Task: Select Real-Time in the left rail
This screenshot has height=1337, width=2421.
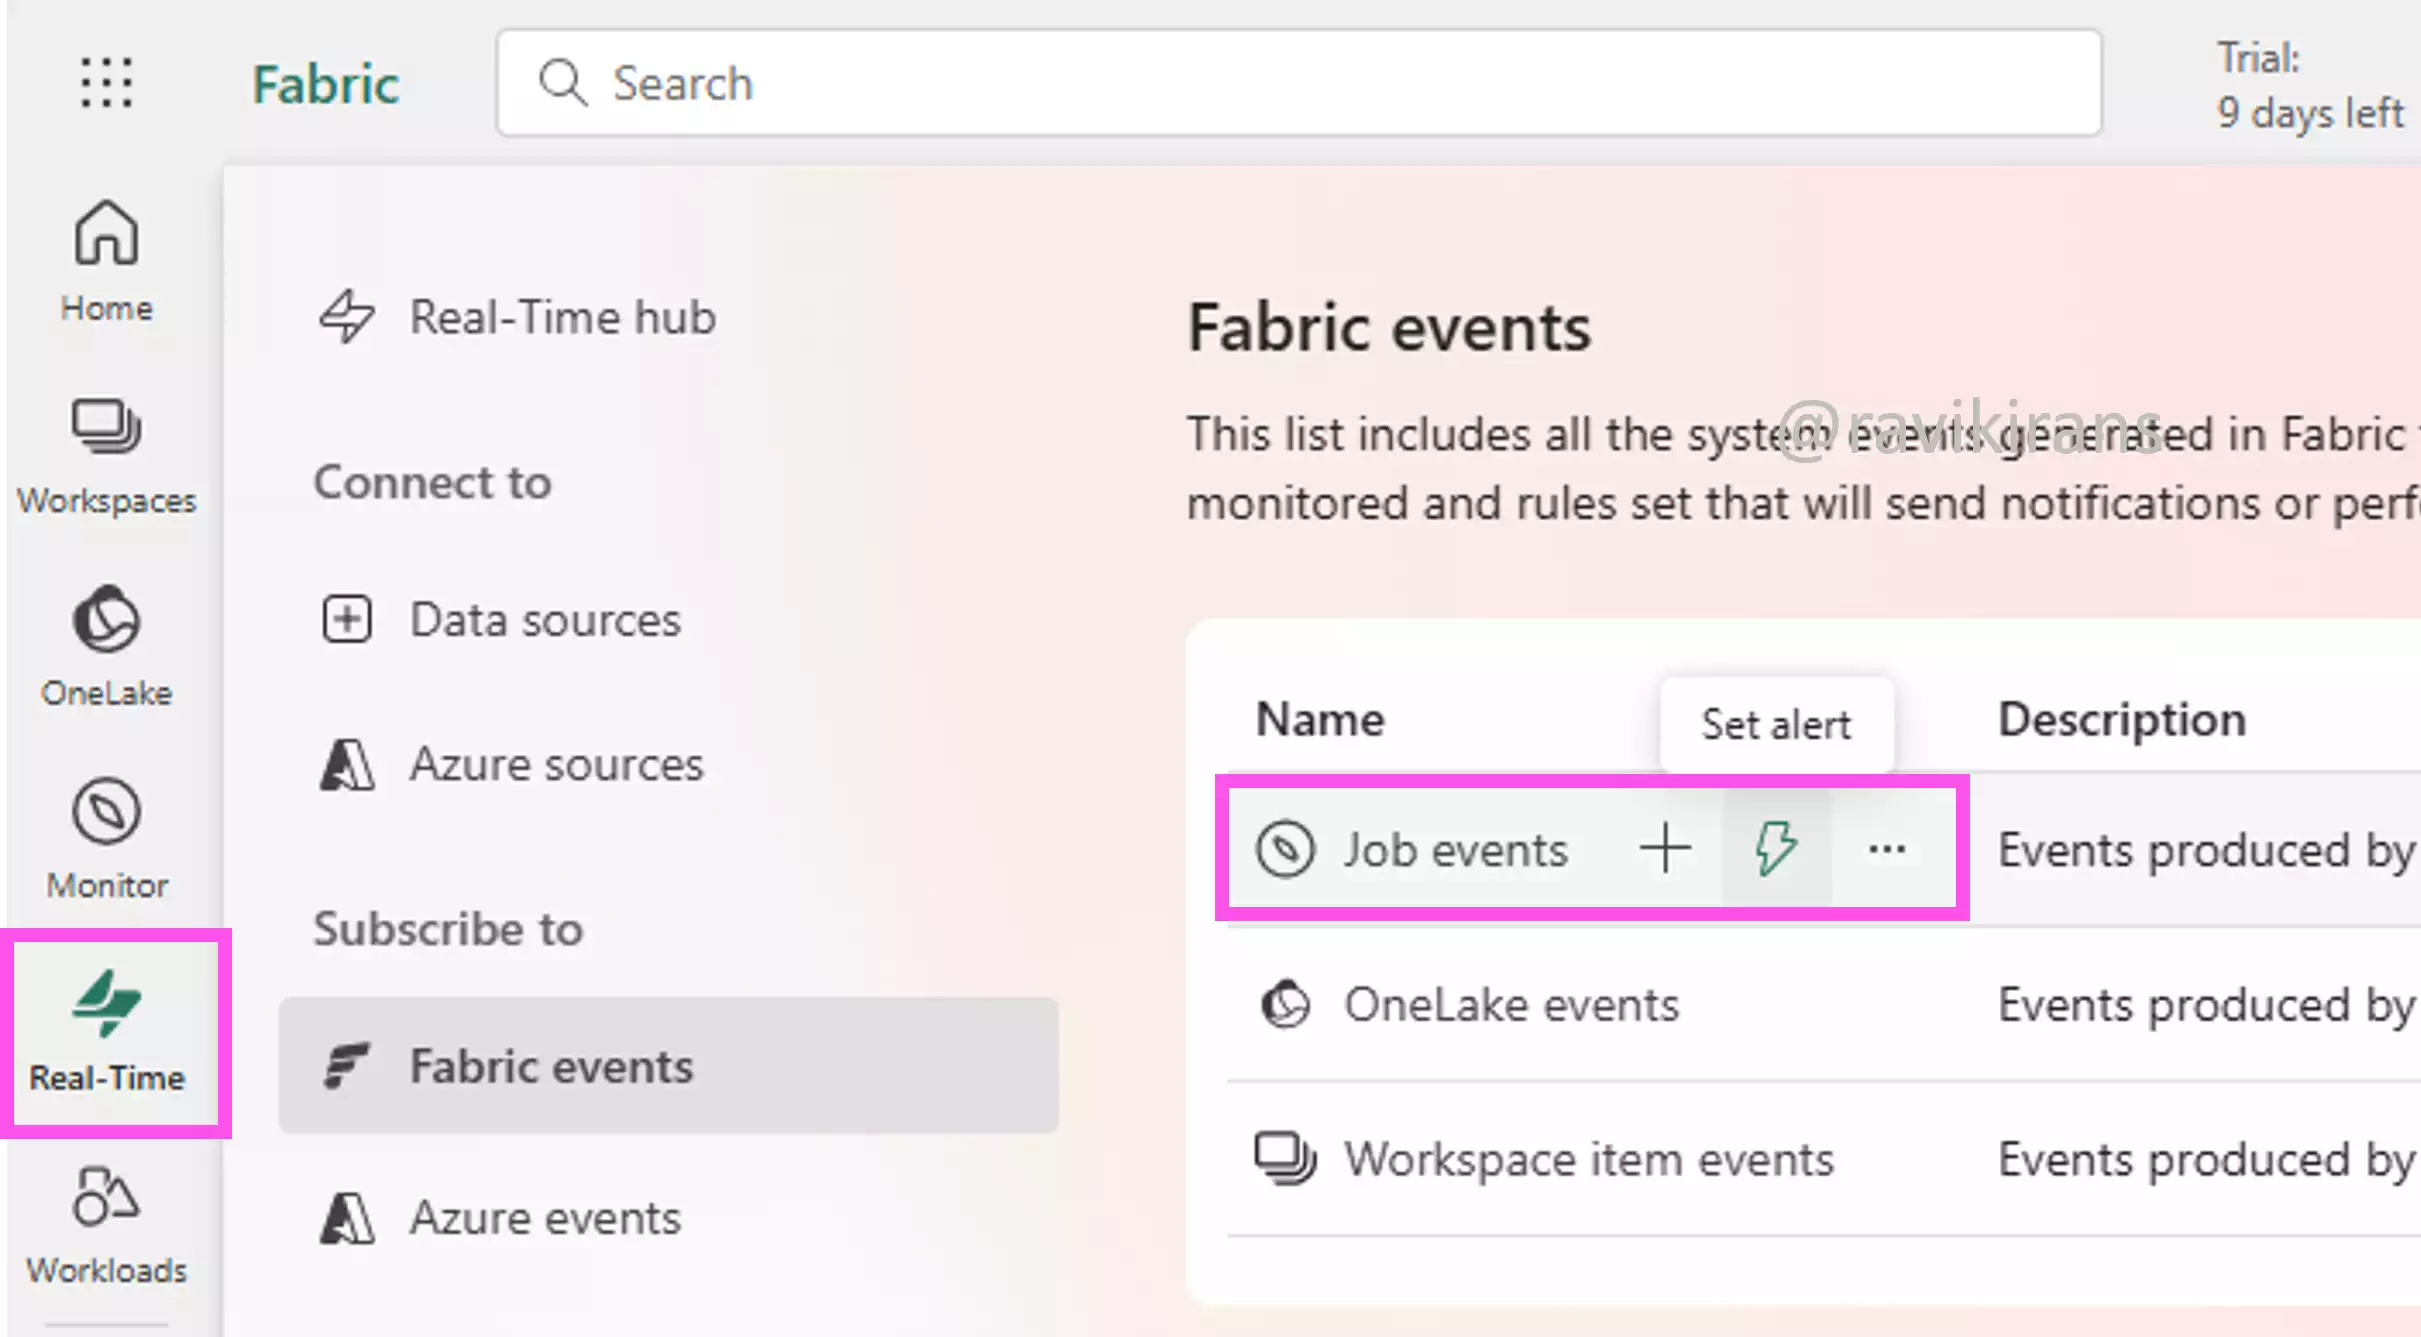Action: [106, 1032]
